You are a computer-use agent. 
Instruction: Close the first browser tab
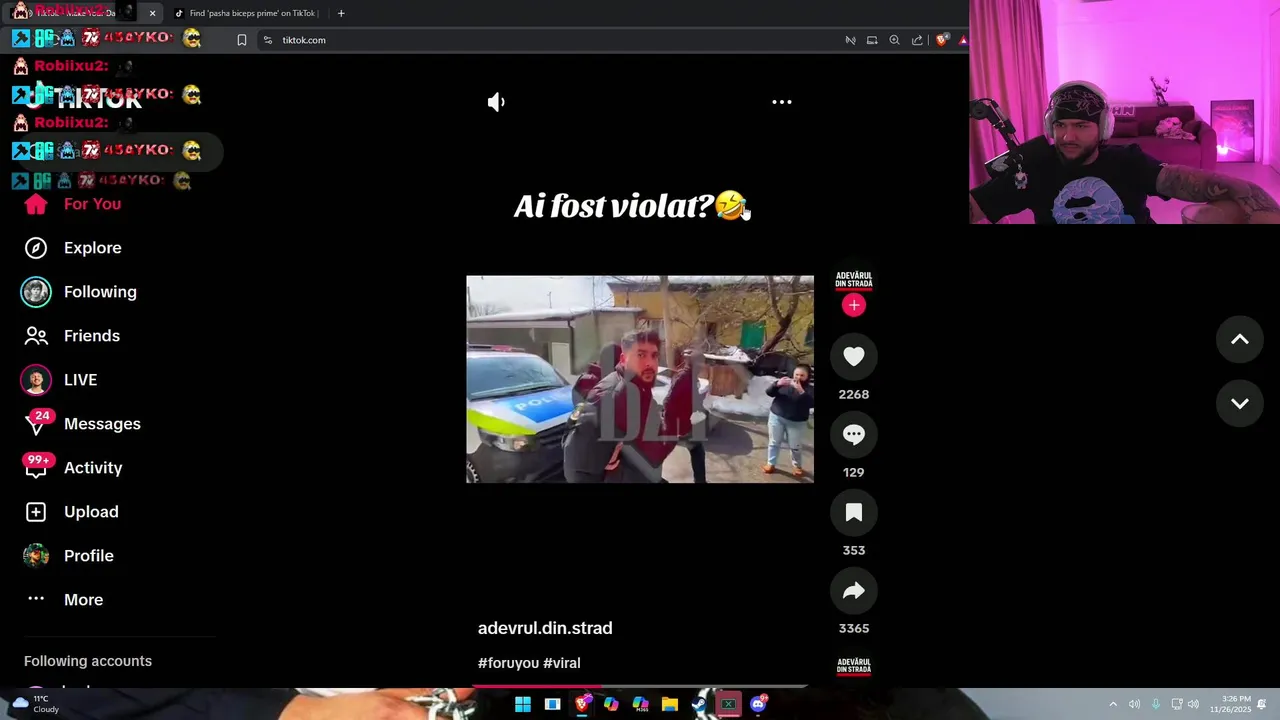coord(152,13)
